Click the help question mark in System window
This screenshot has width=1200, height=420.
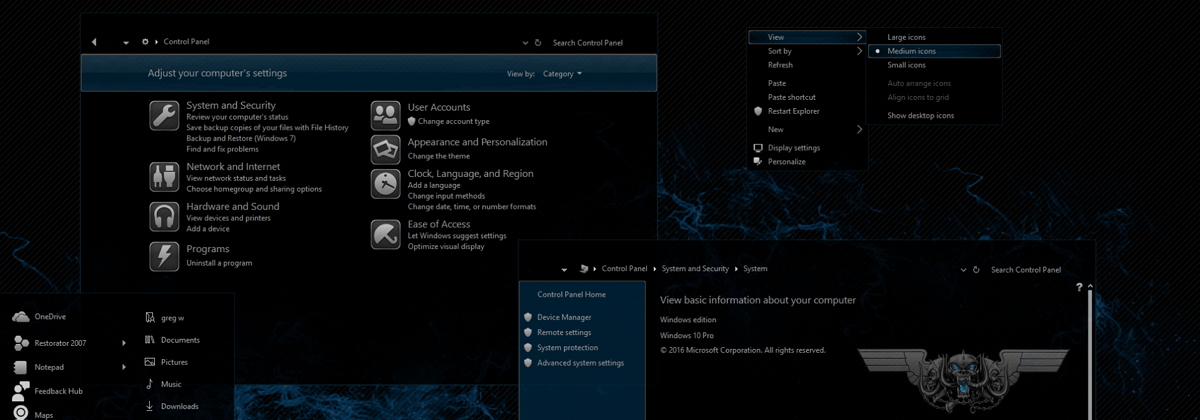point(1079,287)
